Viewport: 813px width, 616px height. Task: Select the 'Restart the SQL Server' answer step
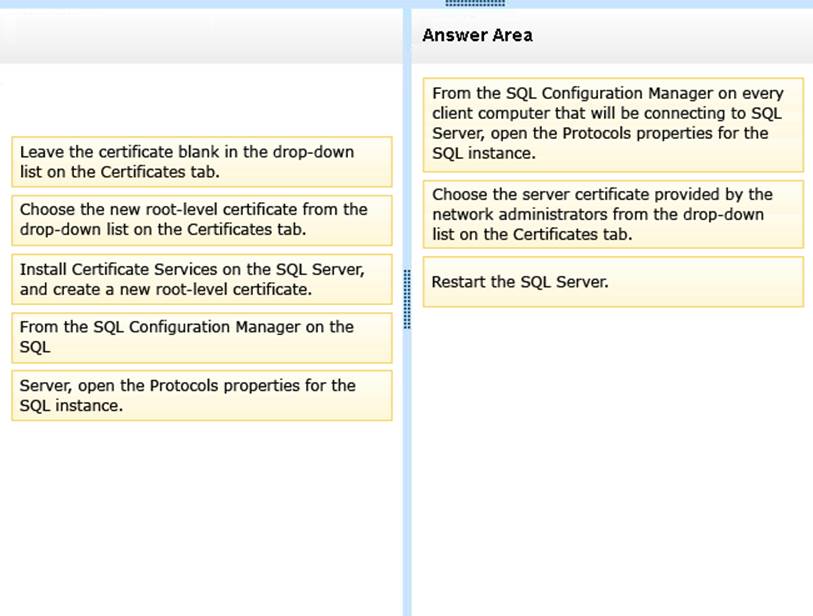(612, 282)
